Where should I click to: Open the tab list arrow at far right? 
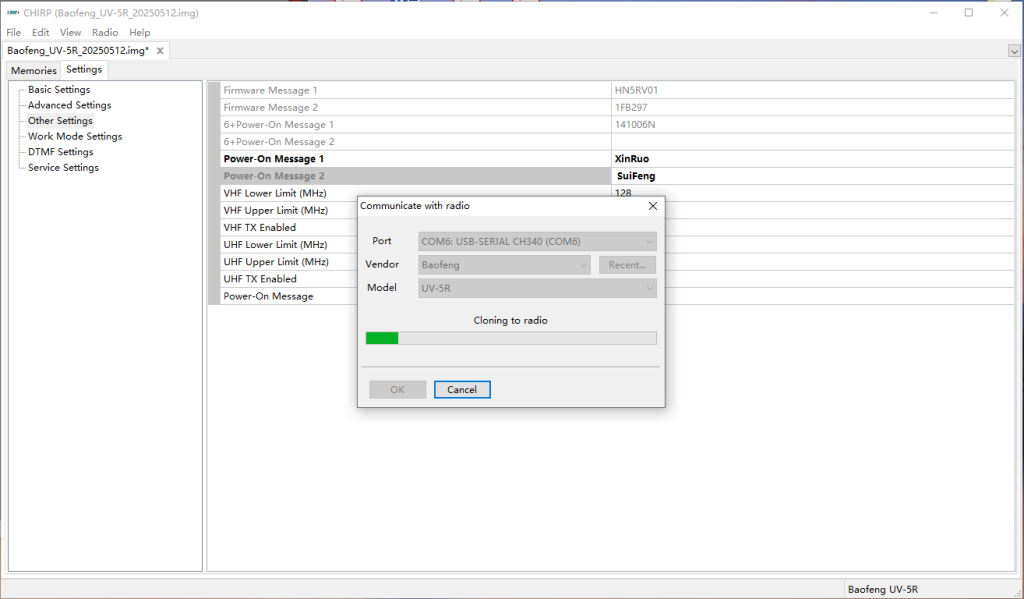point(1014,51)
